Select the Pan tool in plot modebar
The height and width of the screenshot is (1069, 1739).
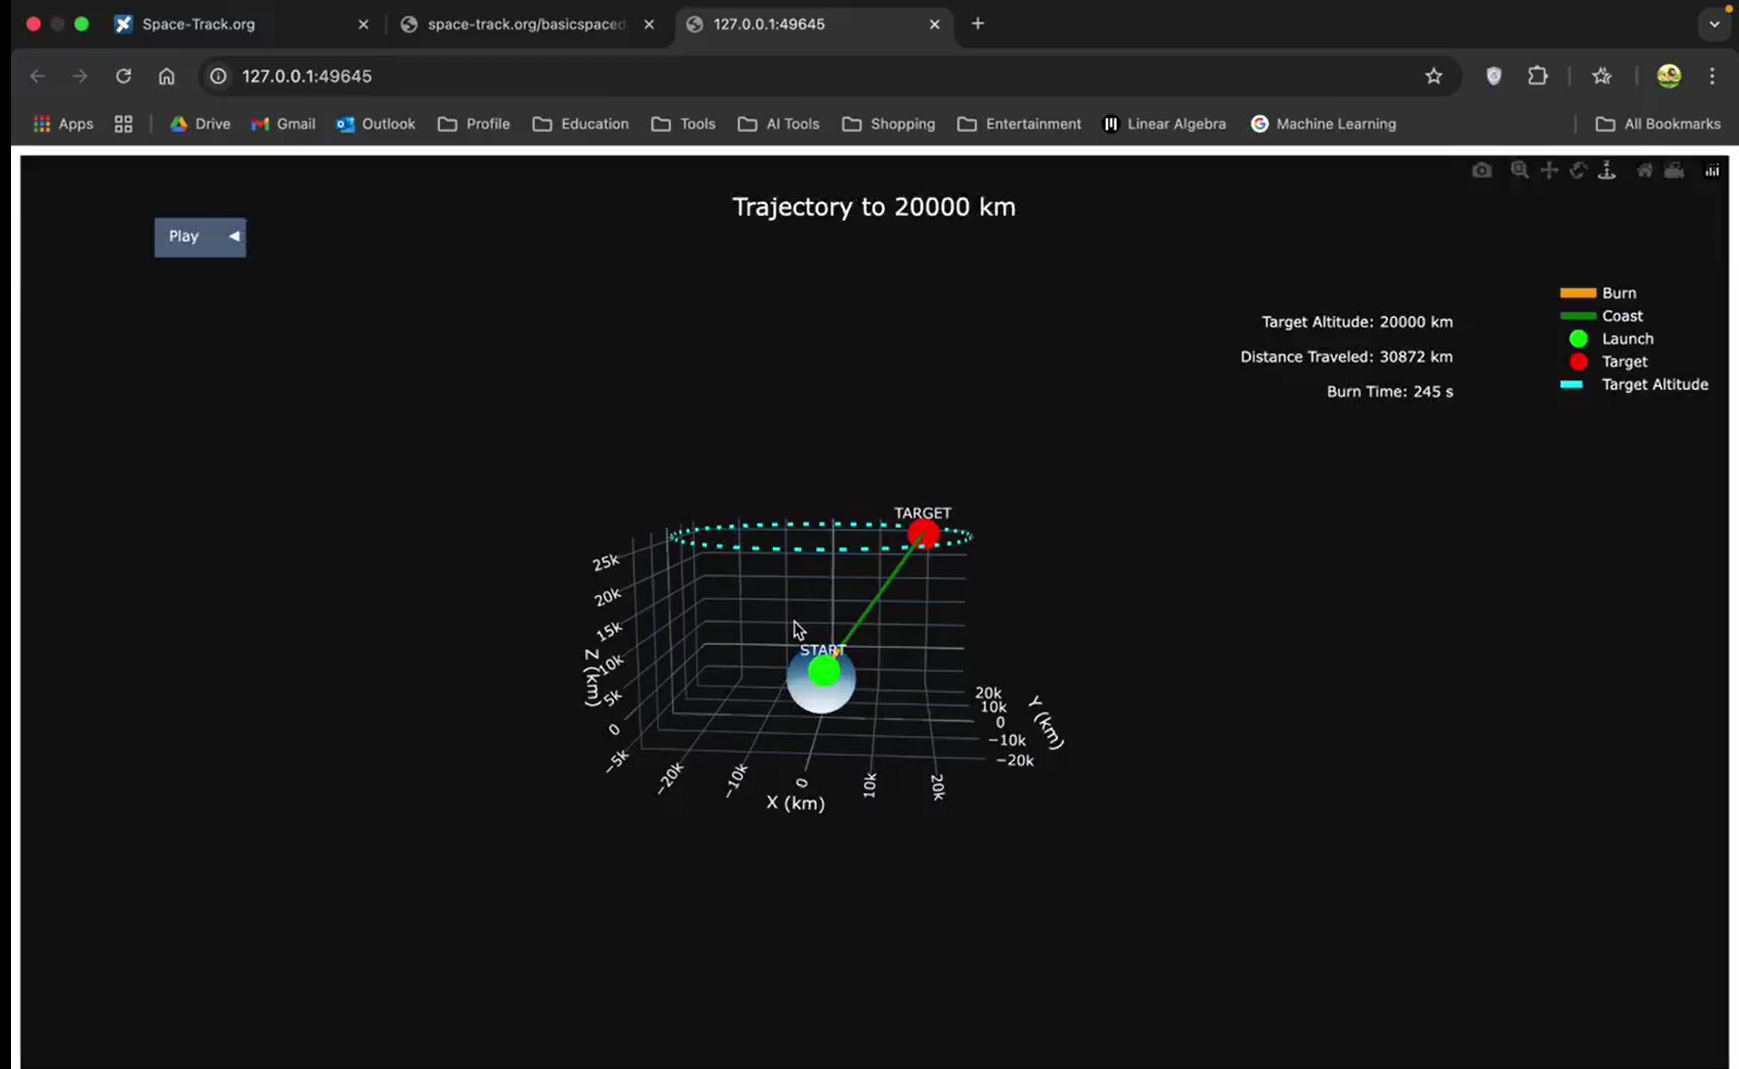[x=1549, y=171]
